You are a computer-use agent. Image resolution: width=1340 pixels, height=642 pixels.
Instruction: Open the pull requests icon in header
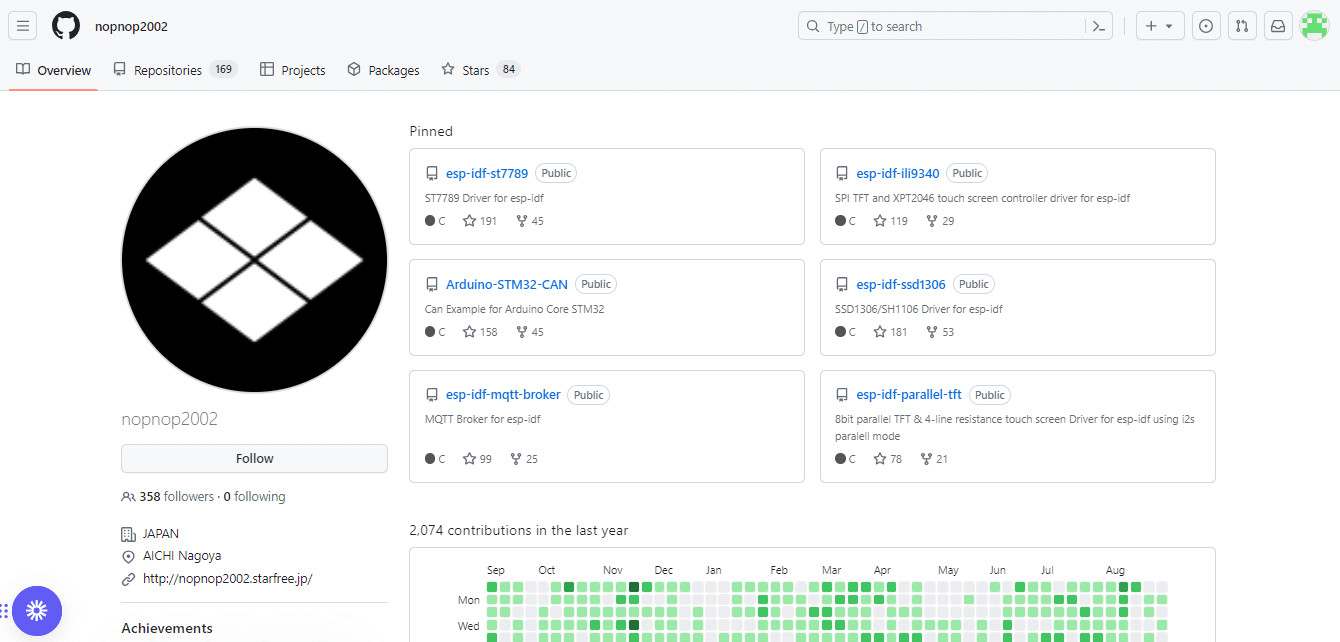[1242, 26]
